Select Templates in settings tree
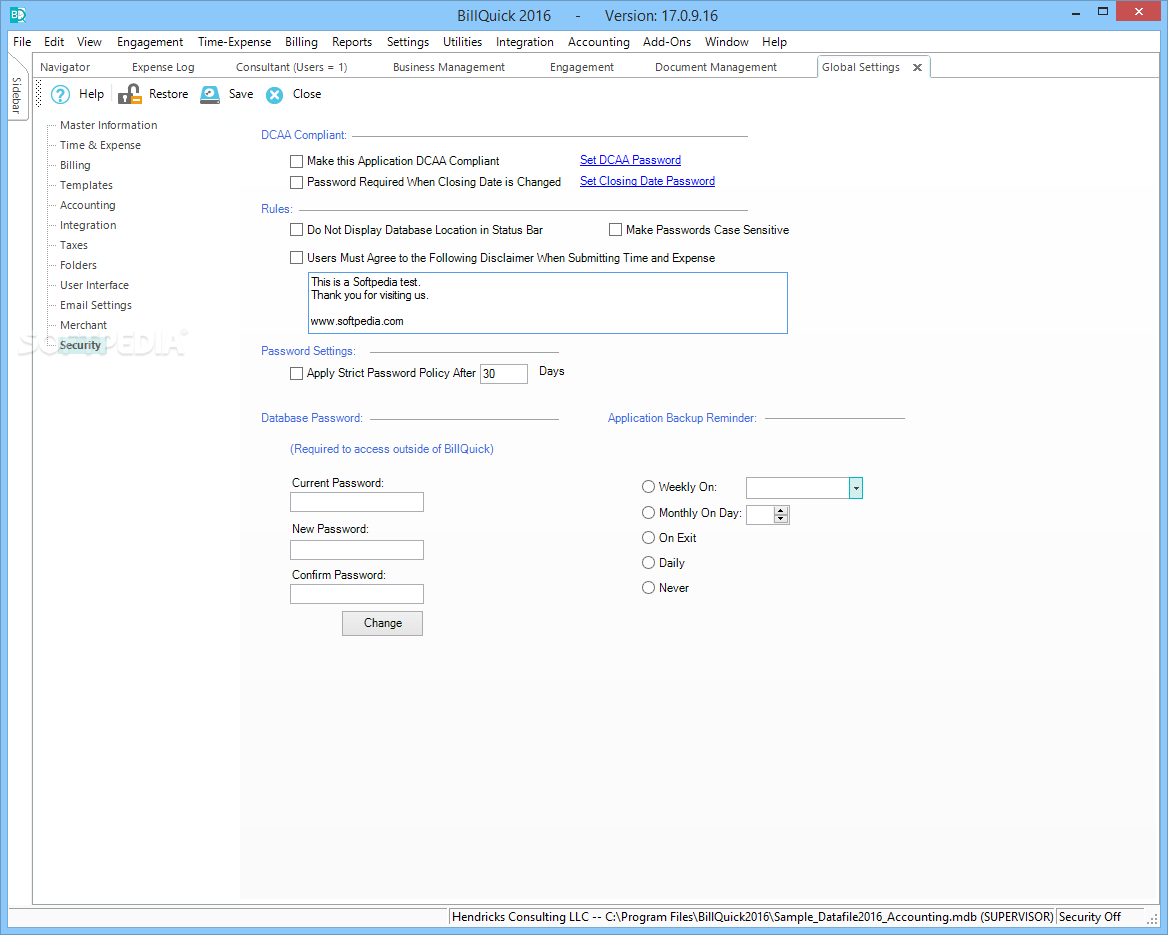Viewport: 1168px width, 935px height. pyautogui.click(x=86, y=186)
